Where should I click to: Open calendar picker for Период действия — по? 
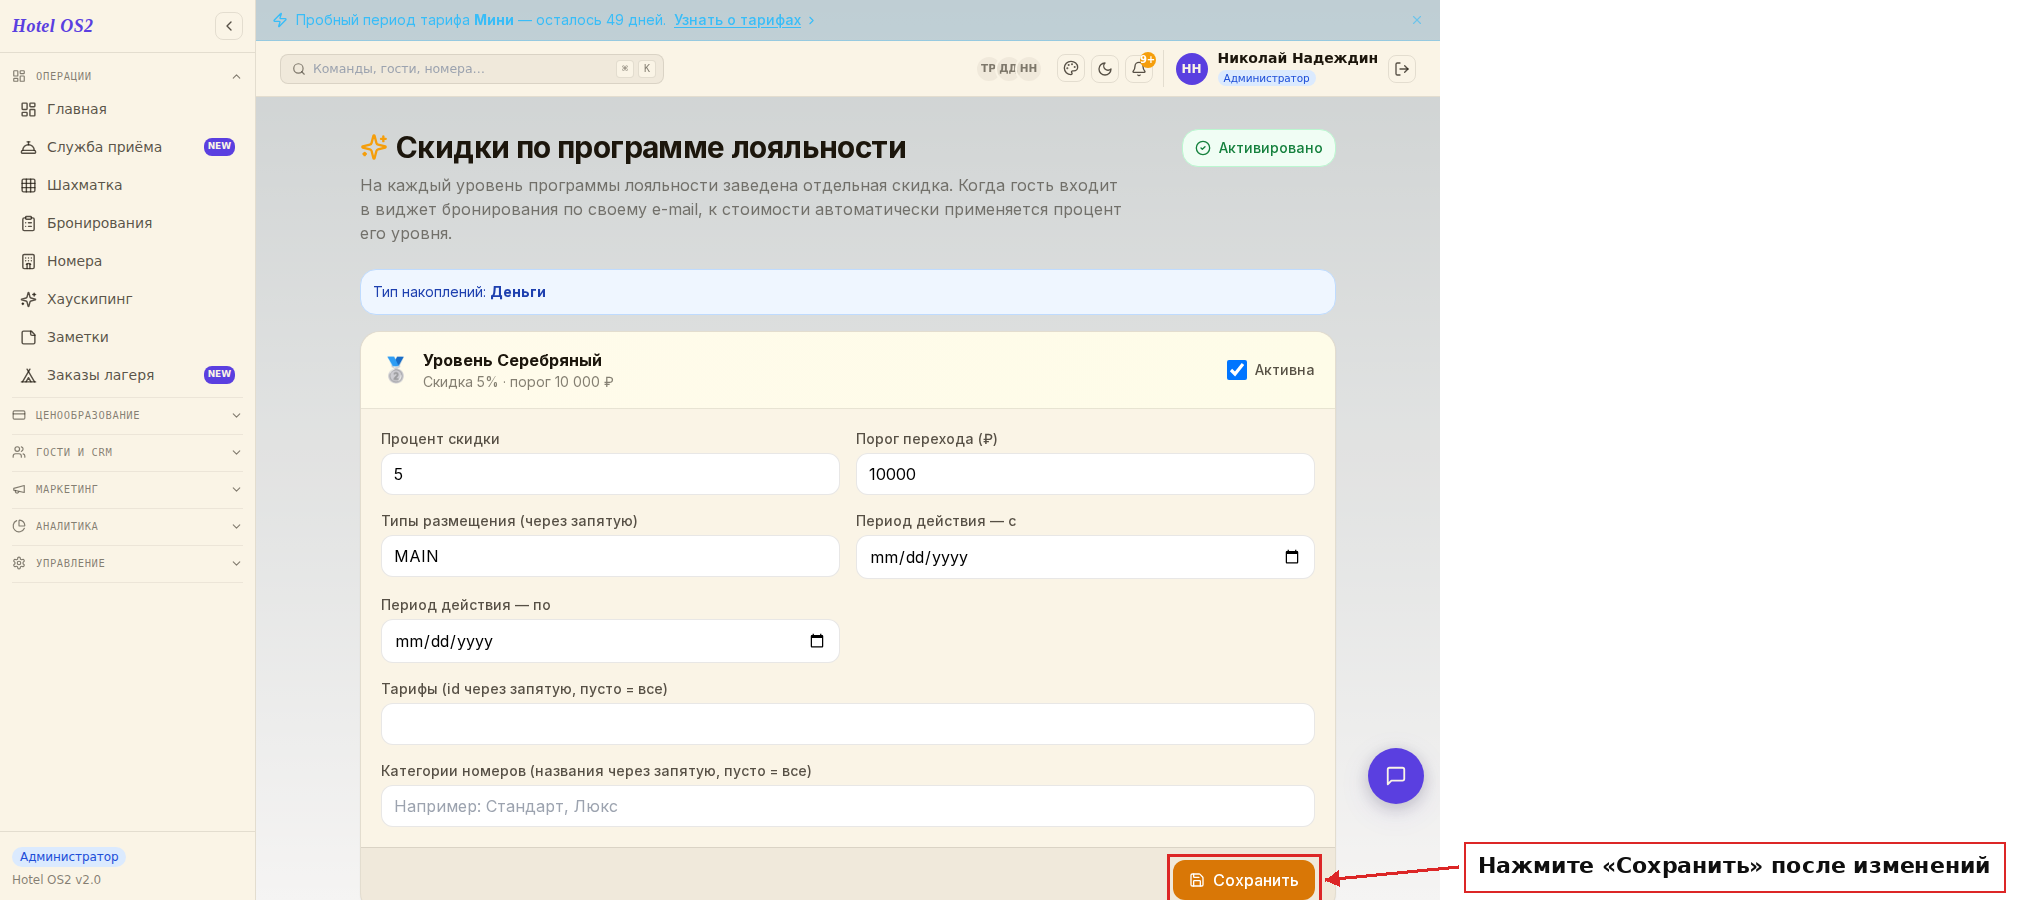click(817, 641)
